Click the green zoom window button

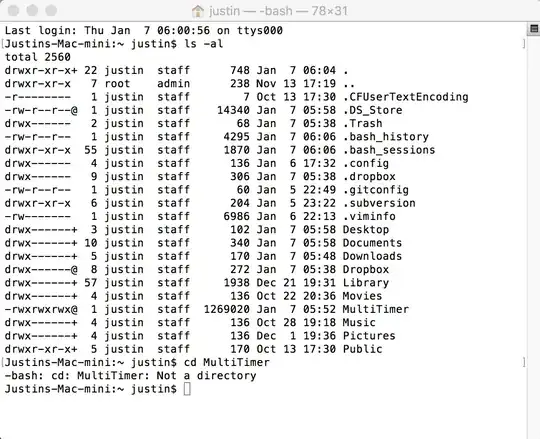[x=51, y=10]
